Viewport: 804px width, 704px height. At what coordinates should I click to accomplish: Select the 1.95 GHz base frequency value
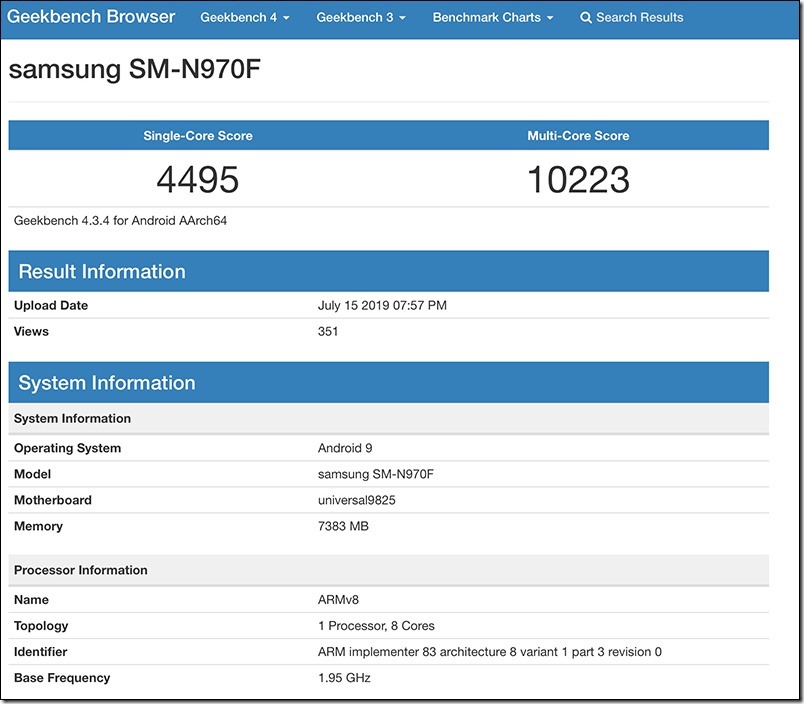(x=344, y=678)
